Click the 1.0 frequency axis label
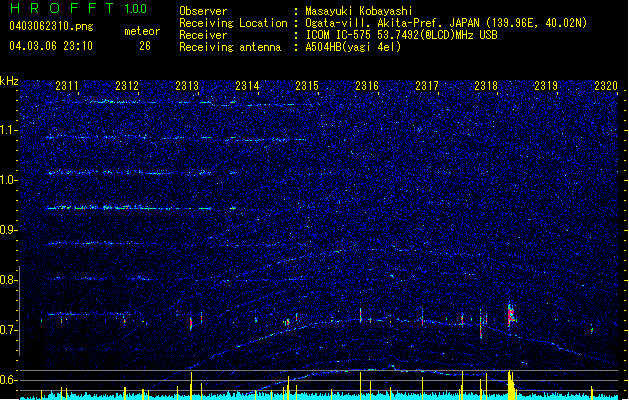The height and width of the screenshot is (400, 629). (x=9, y=180)
